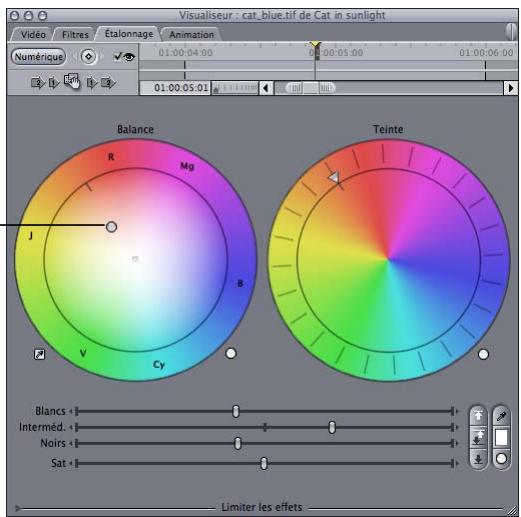The image size is (521, 517).
Task: Click the Teinte wheel triangle indicator
Action: [x=334, y=177]
